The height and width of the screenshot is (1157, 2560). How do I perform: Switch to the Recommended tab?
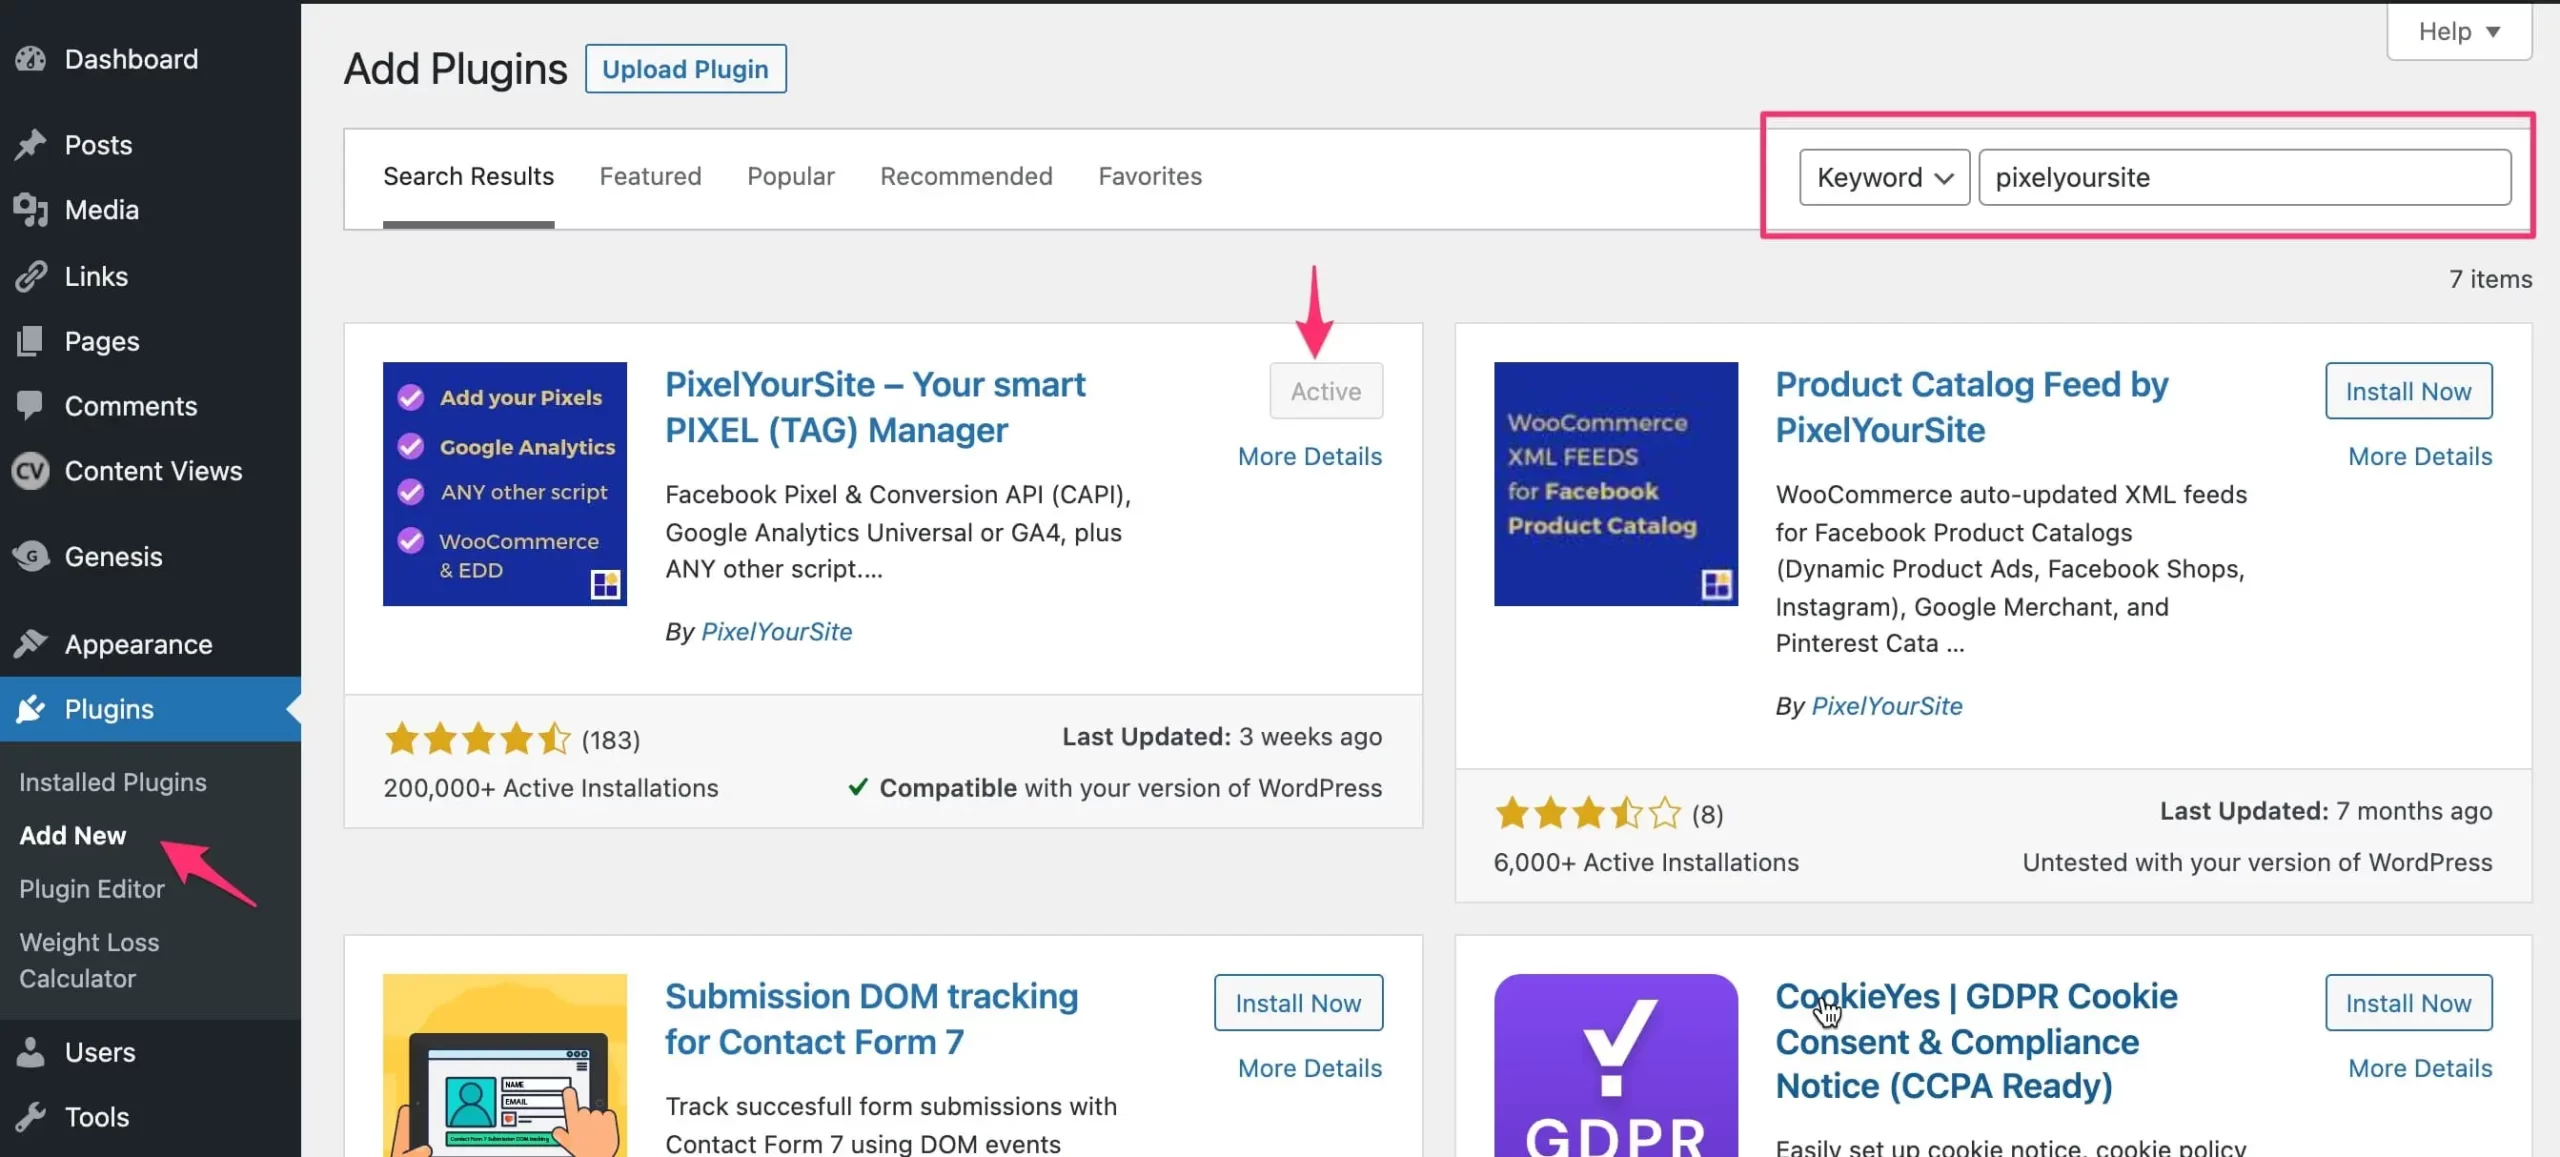(966, 176)
